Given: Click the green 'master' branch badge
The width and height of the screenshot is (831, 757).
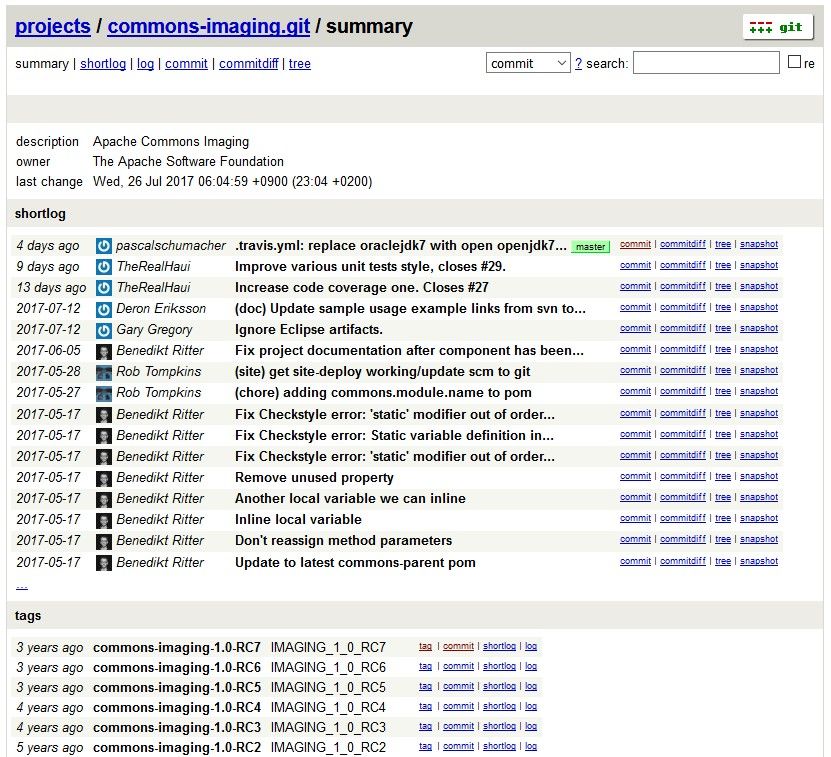Looking at the screenshot, I should 590,245.
